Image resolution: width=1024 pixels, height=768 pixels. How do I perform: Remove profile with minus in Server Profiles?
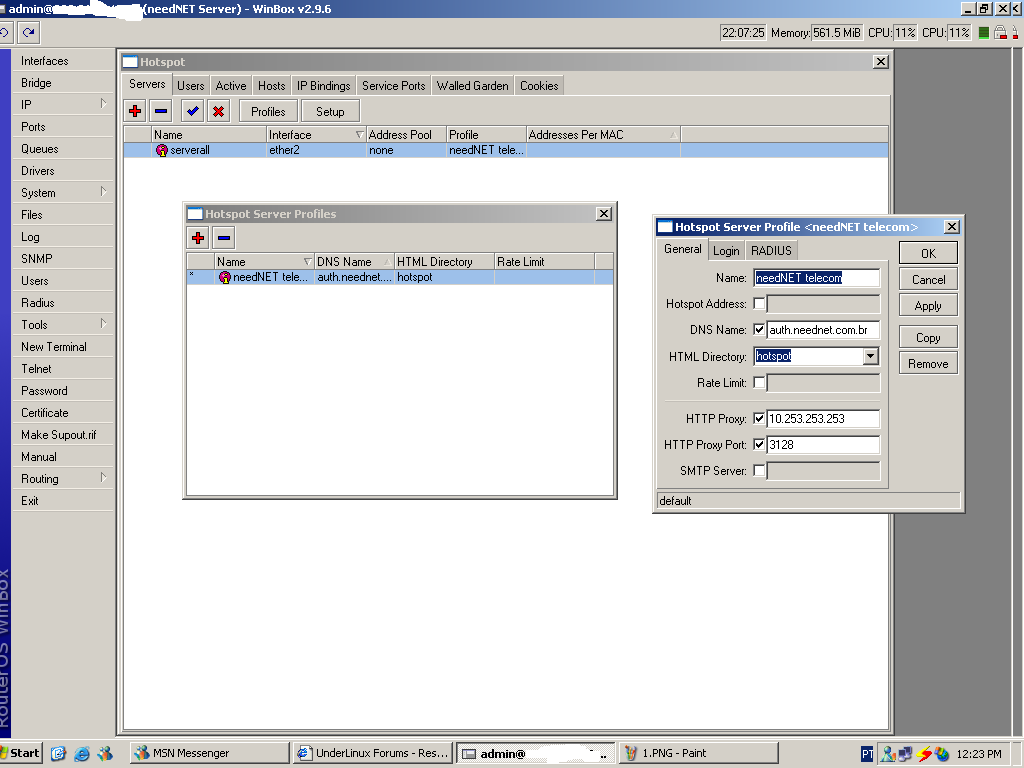click(x=224, y=238)
